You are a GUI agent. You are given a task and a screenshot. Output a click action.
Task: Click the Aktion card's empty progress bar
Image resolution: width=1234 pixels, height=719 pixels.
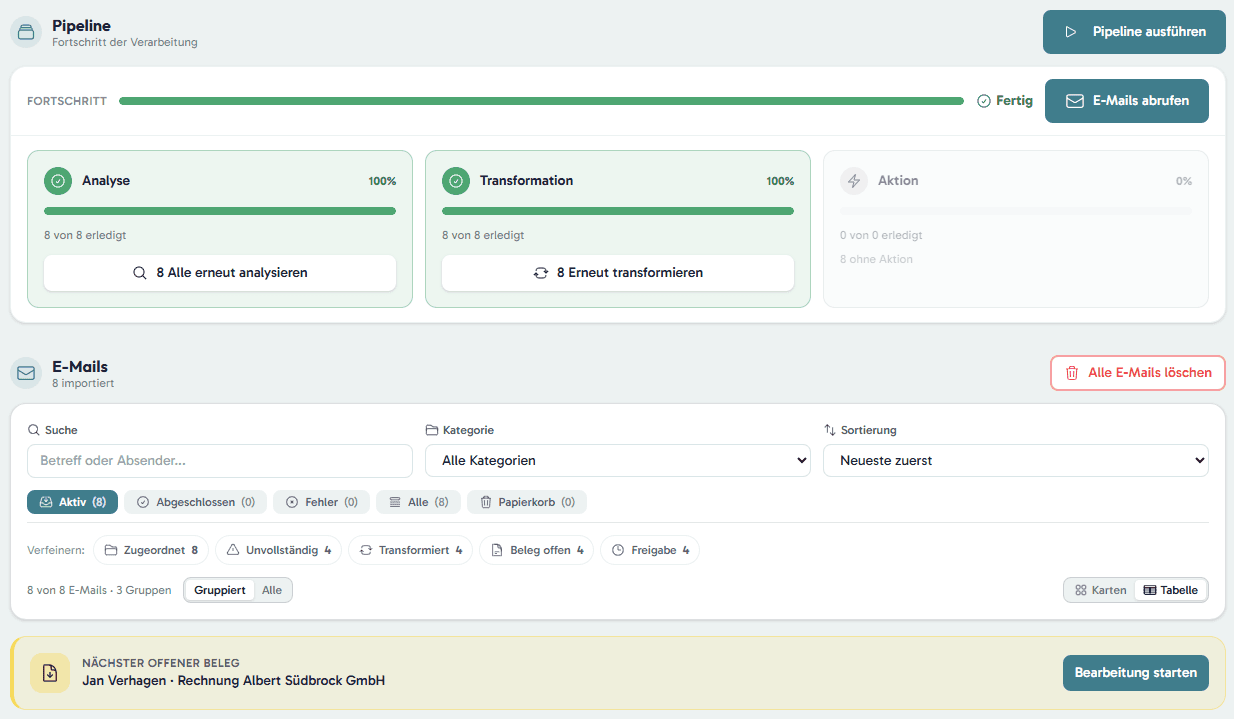pos(1016,211)
